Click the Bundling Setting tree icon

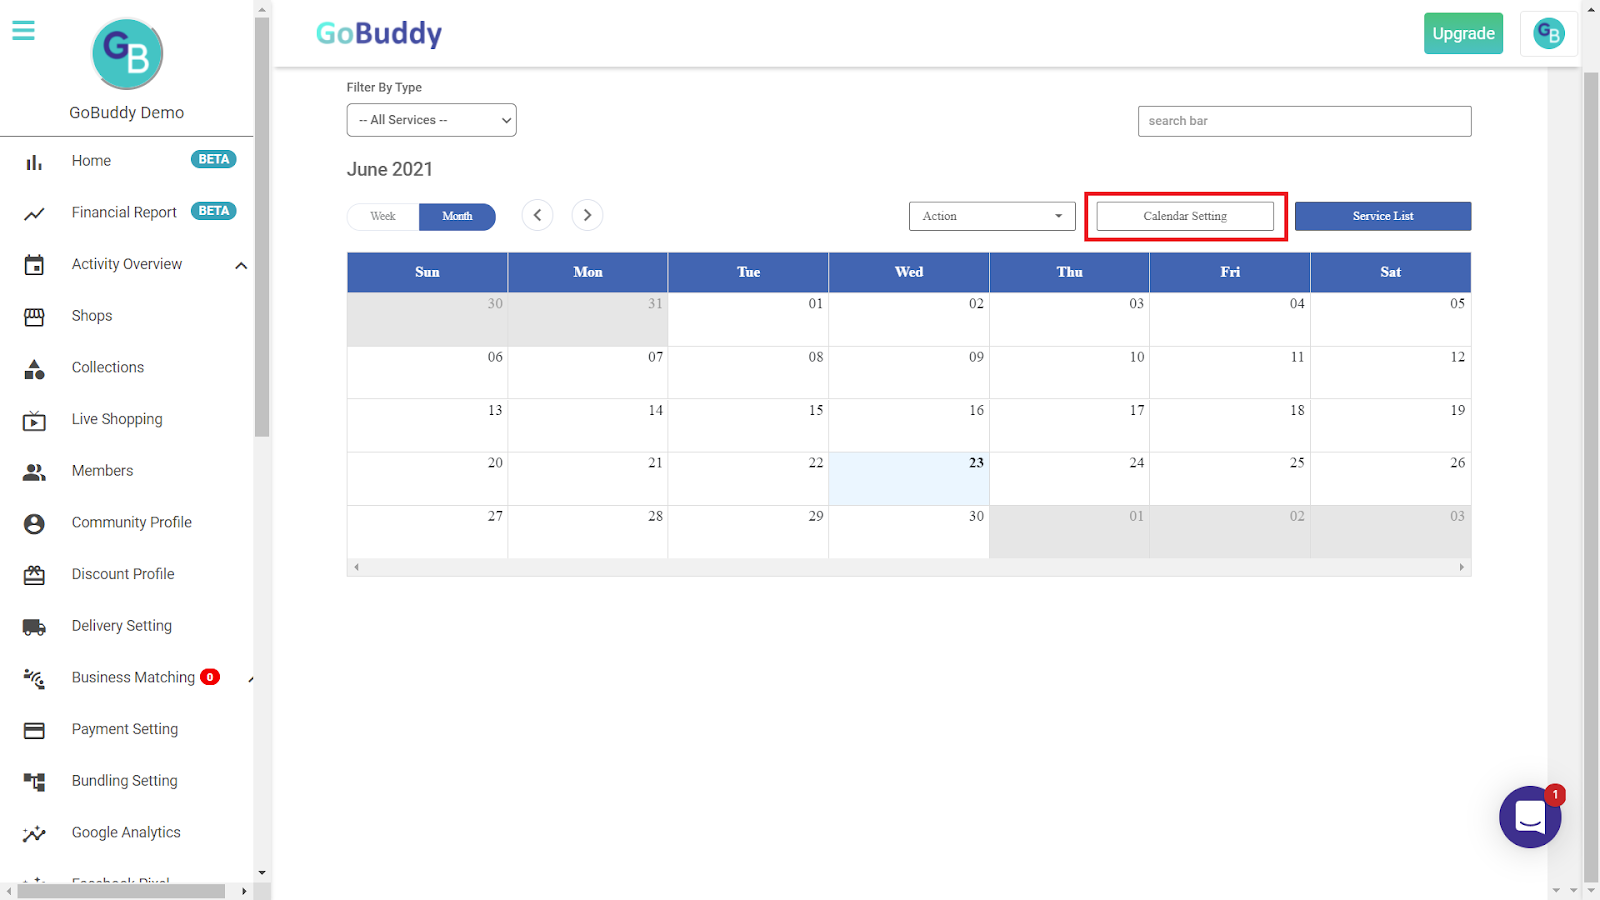click(x=34, y=782)
